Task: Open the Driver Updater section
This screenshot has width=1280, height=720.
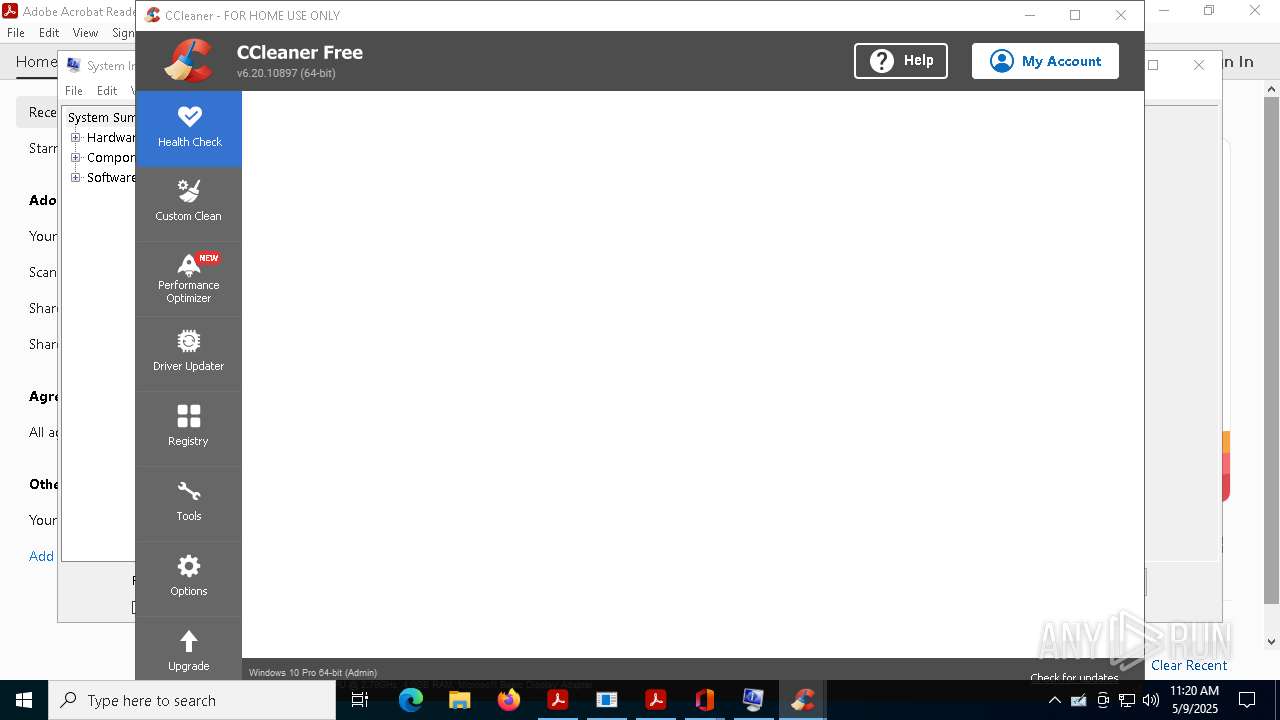Action: [x=189, y=353]
